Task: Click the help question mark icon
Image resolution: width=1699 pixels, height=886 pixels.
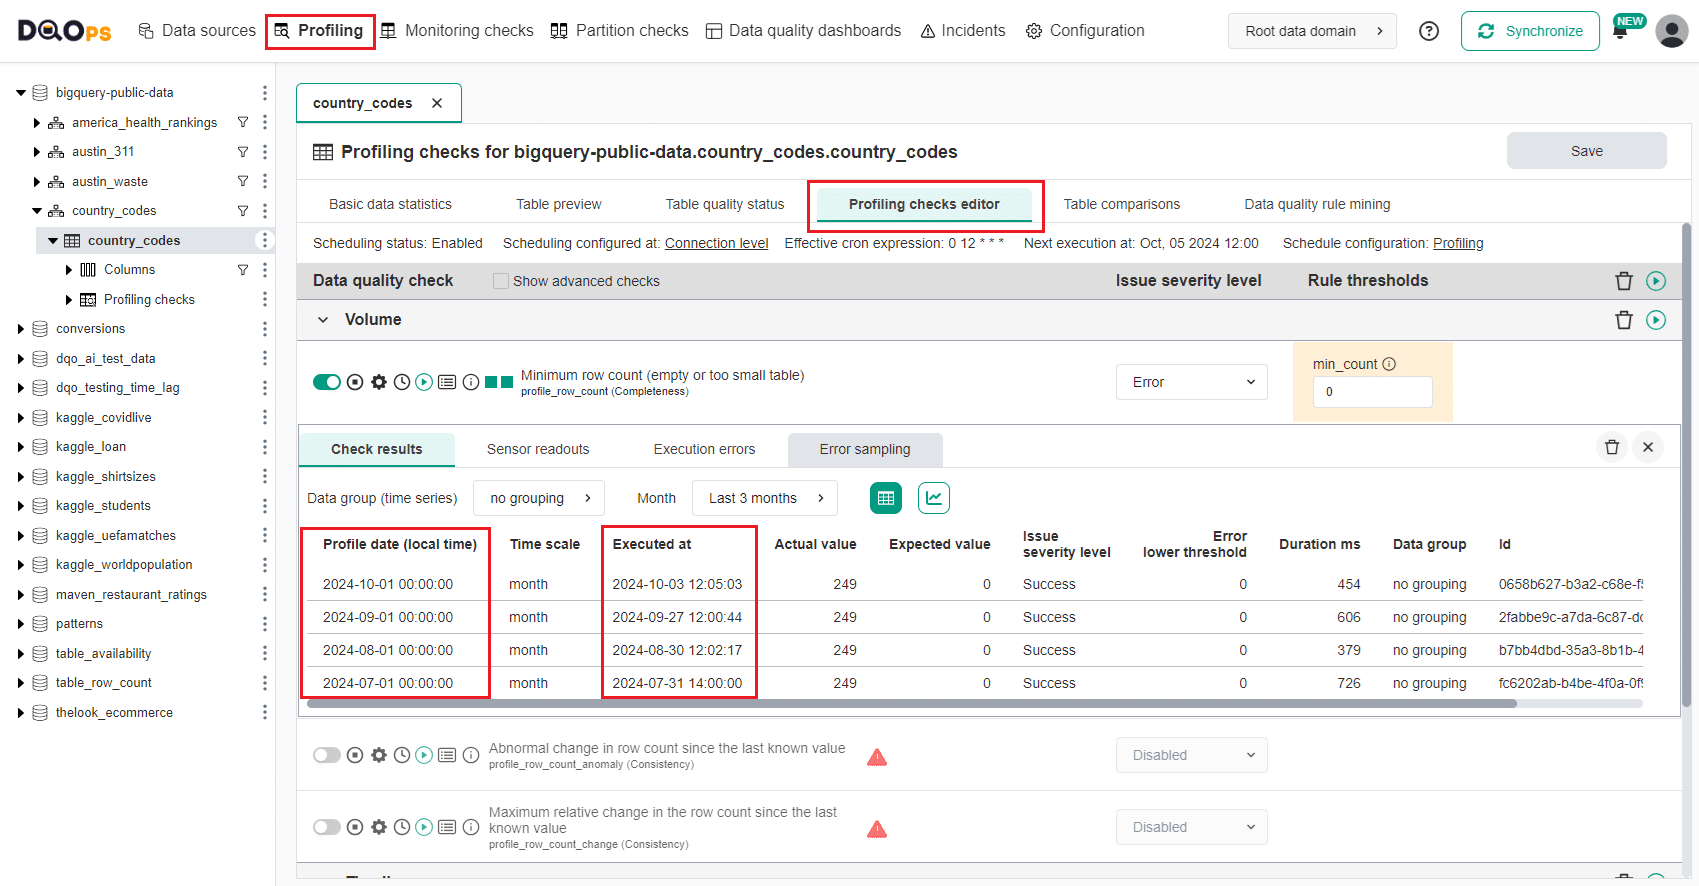Action: 1429,31
